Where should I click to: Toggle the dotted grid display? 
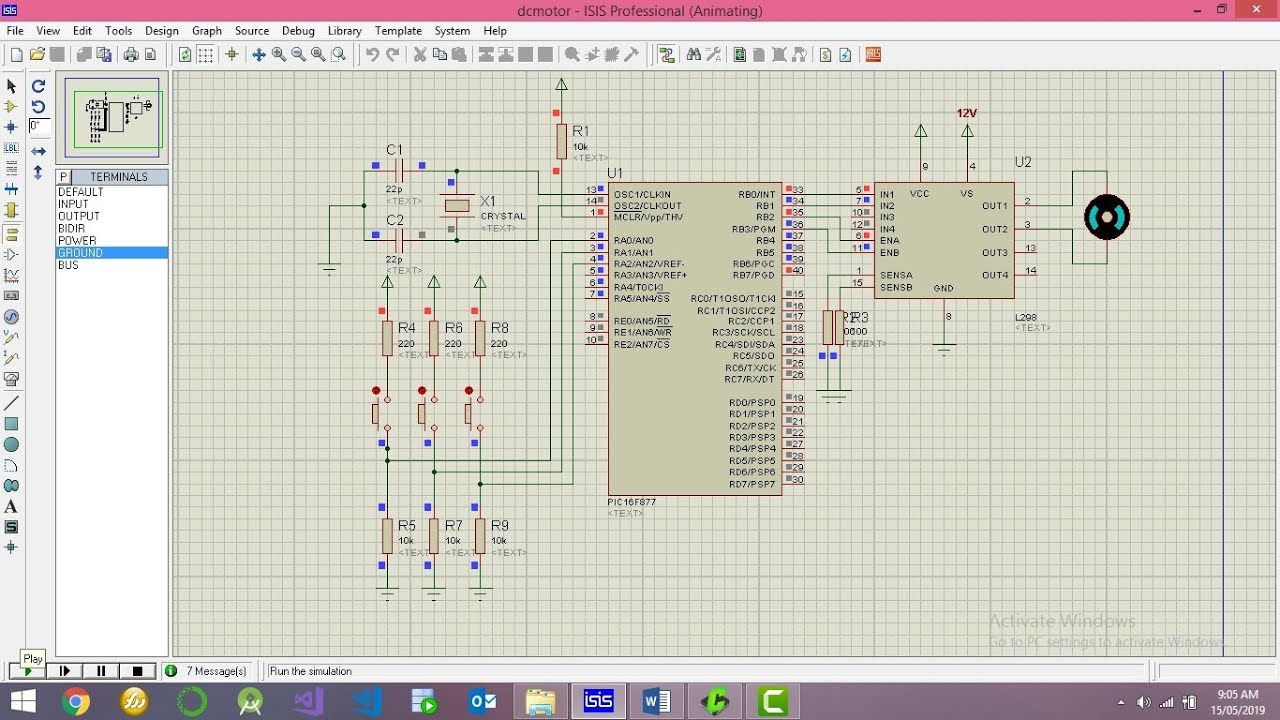tap(206, 55)
